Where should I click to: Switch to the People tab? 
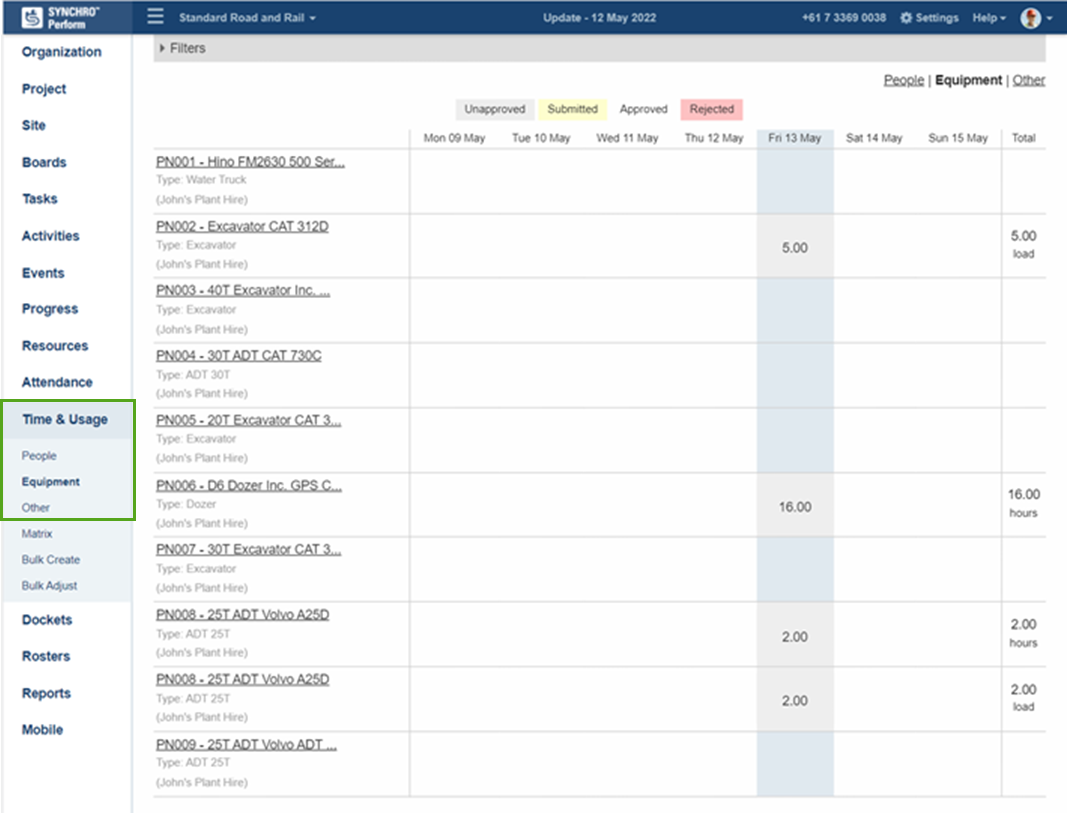(903, 80)
